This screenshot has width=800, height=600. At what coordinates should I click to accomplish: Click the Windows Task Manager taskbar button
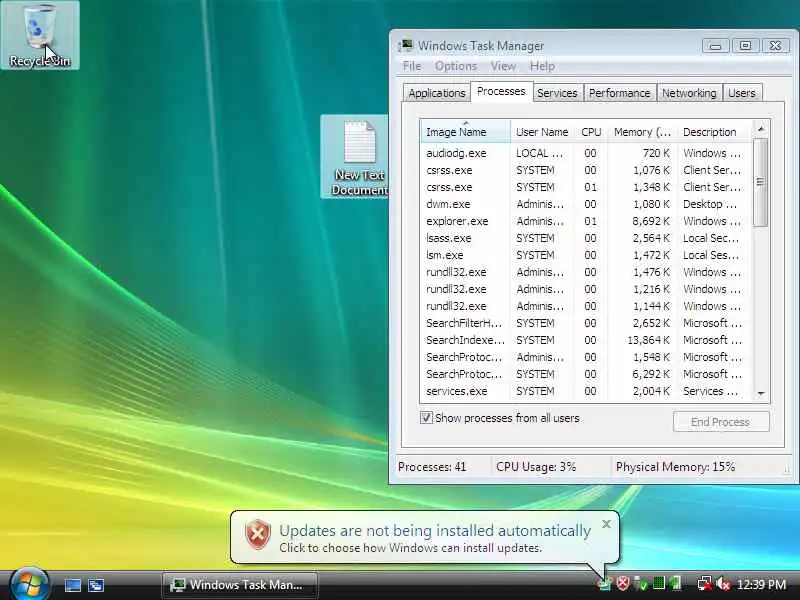click(240, 585)
